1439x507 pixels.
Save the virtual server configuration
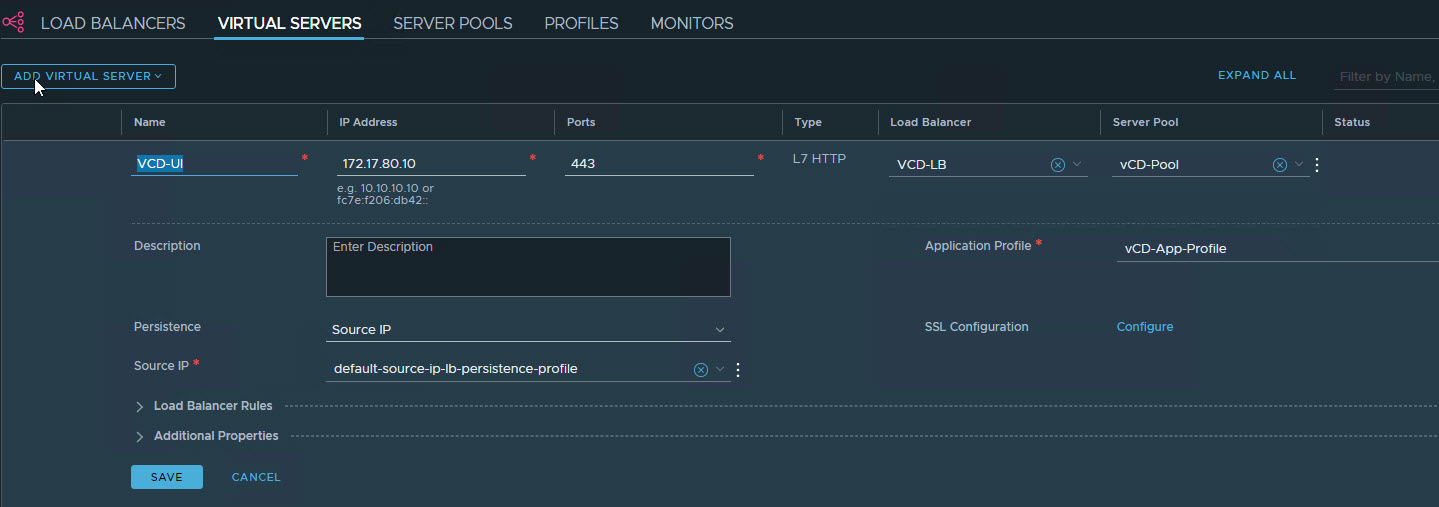[x=166, y=477]
